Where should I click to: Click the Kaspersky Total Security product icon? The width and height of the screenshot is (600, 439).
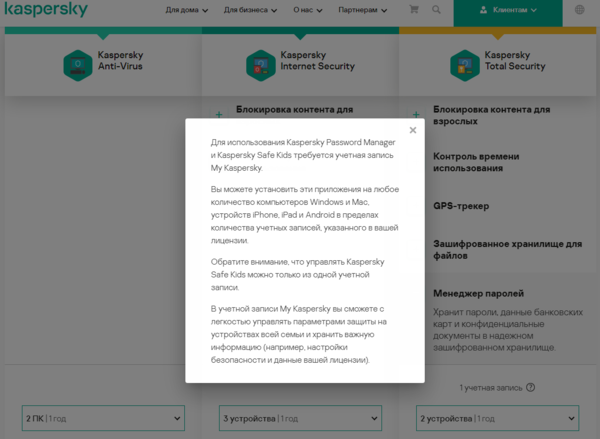(x=465, y=65)
